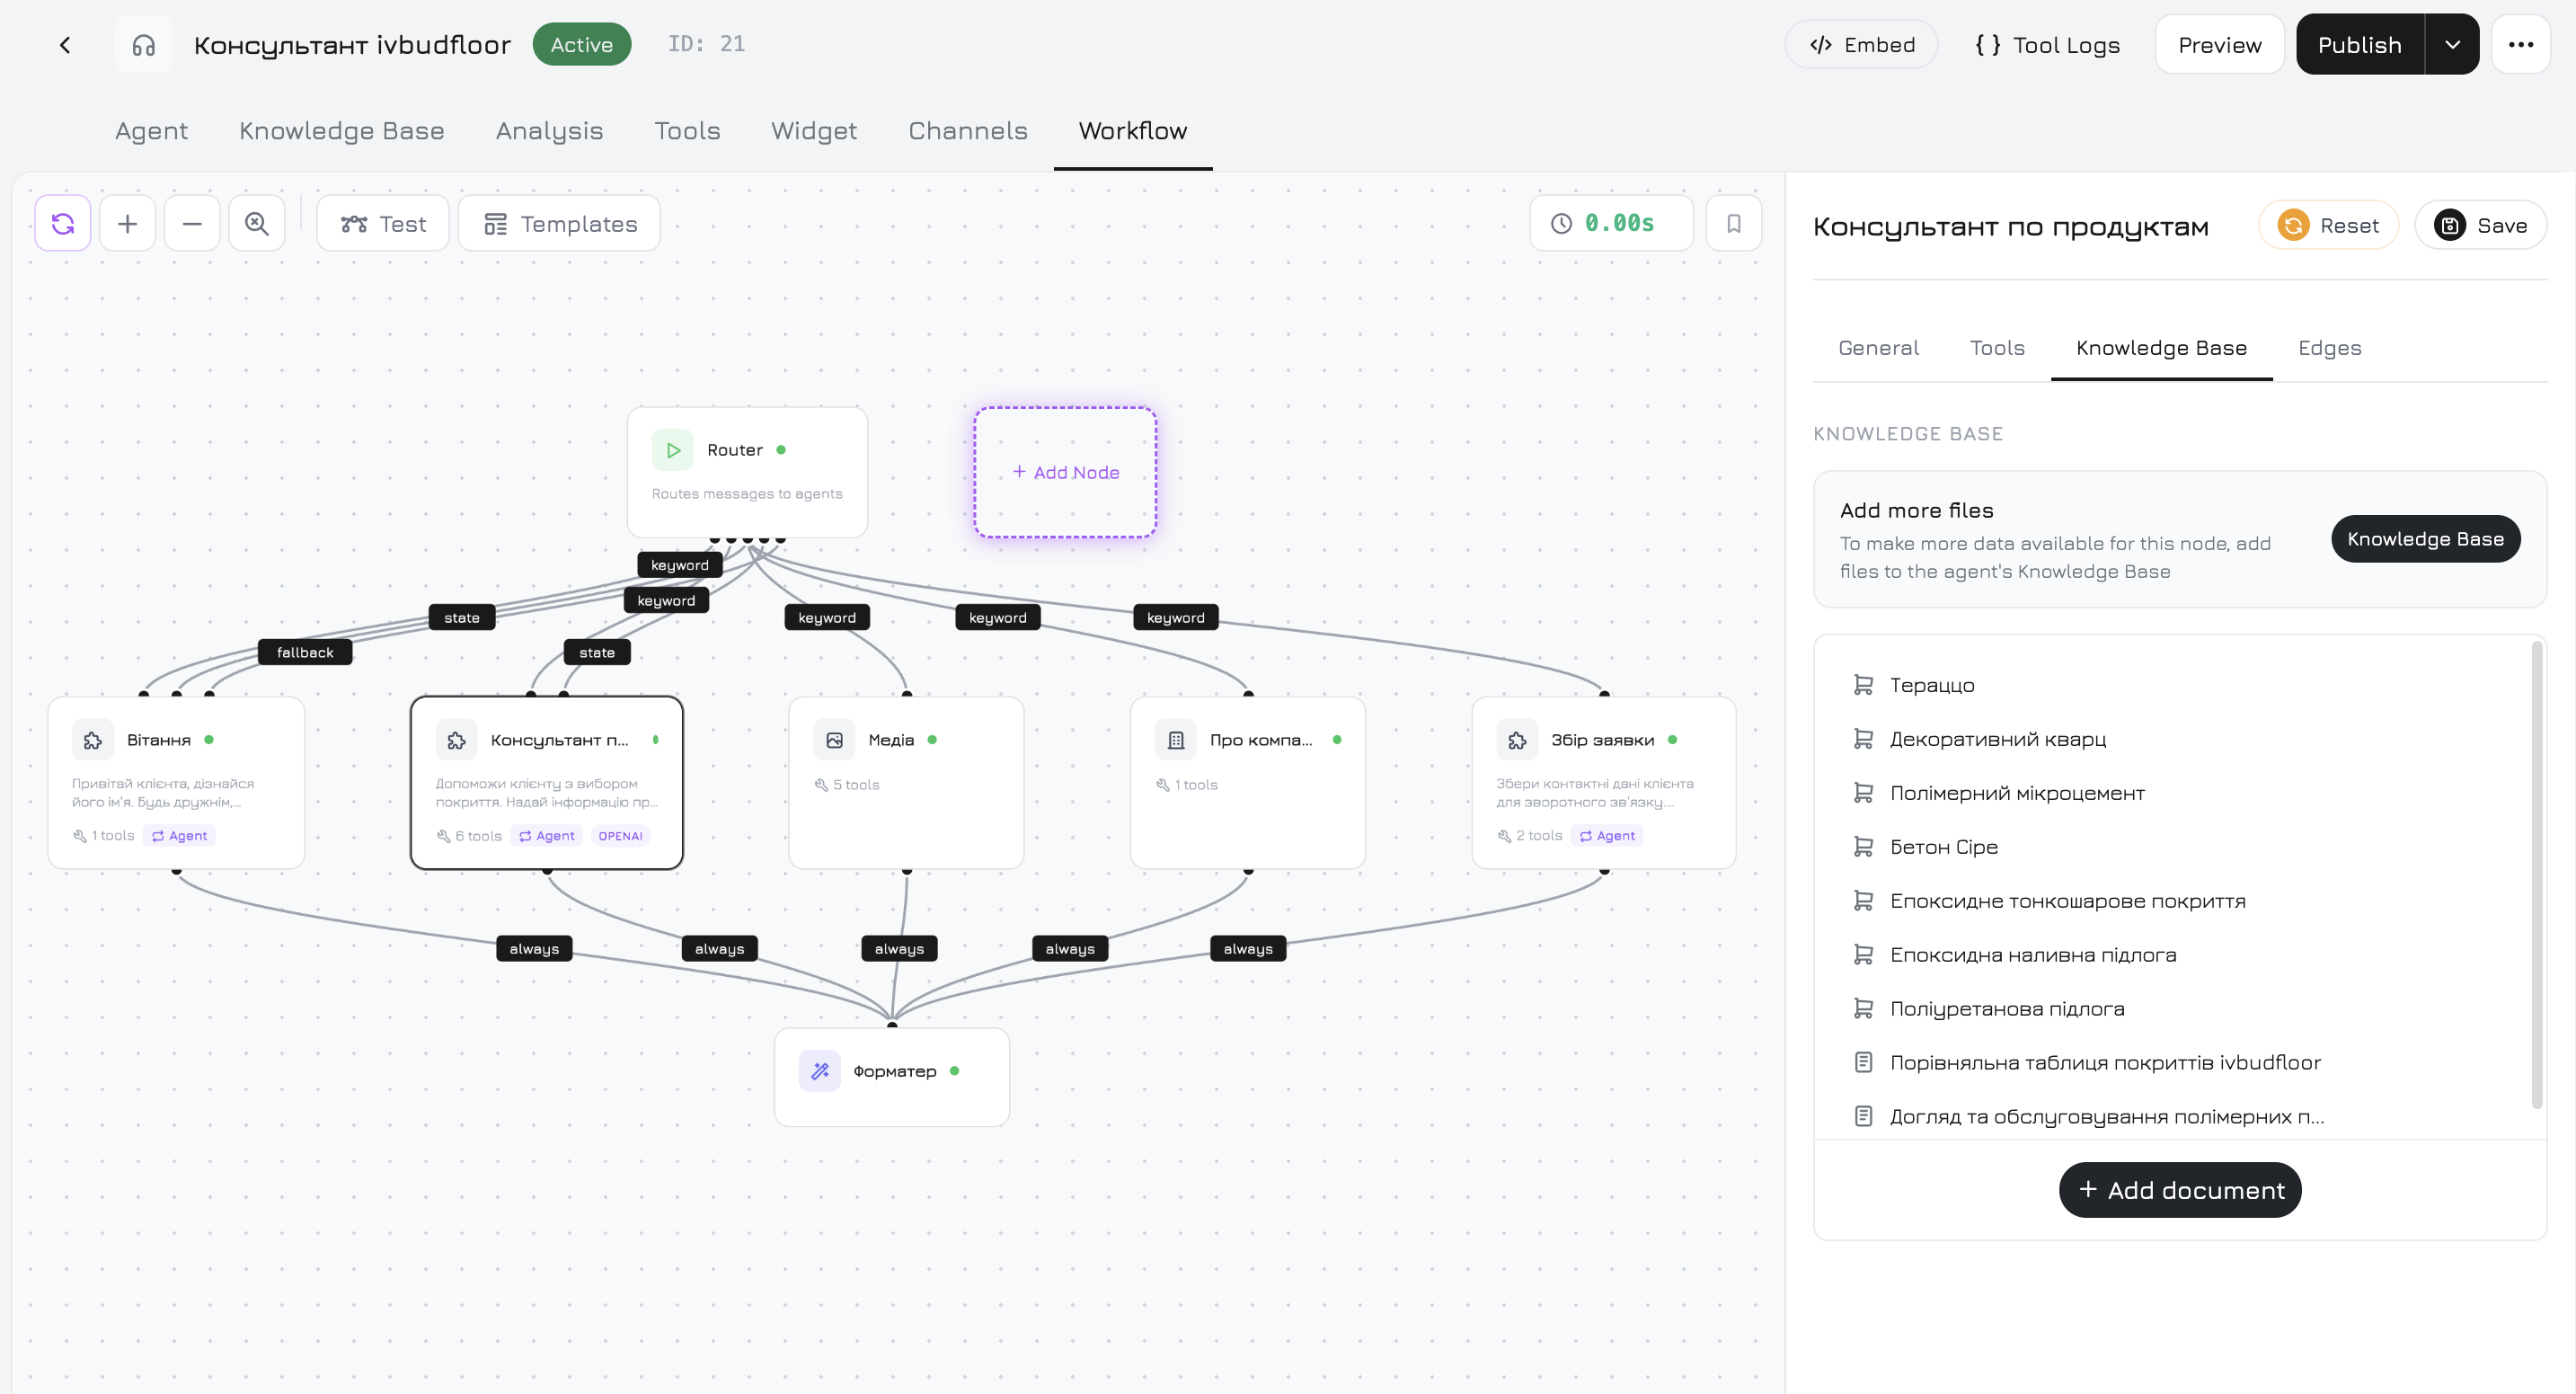Viewport: 2576px width, 1394px height.
Task: Select the Бетон Сіре document entry
Action: [1944, 846]
